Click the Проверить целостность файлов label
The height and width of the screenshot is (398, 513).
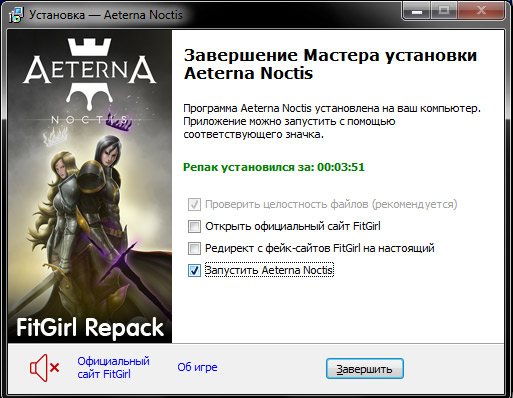click(331, 204)
